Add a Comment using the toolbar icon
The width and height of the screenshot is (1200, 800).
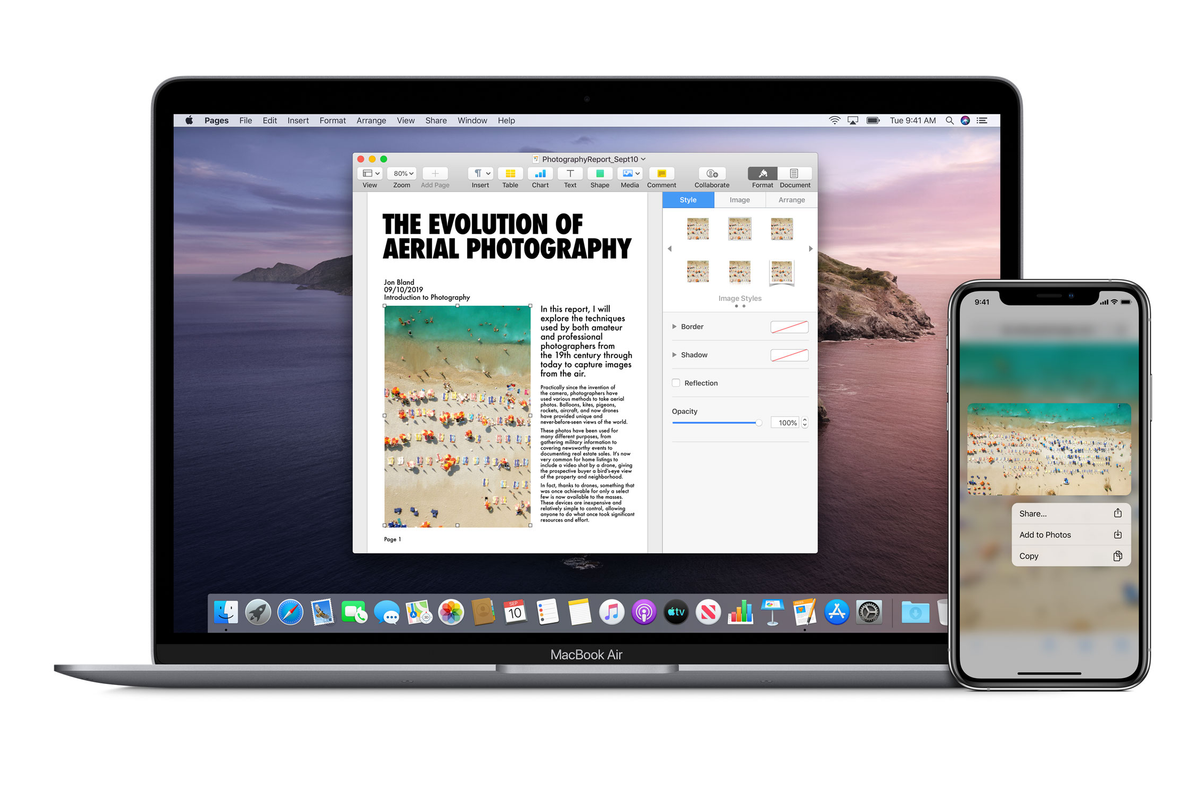[x=661, y=174]
